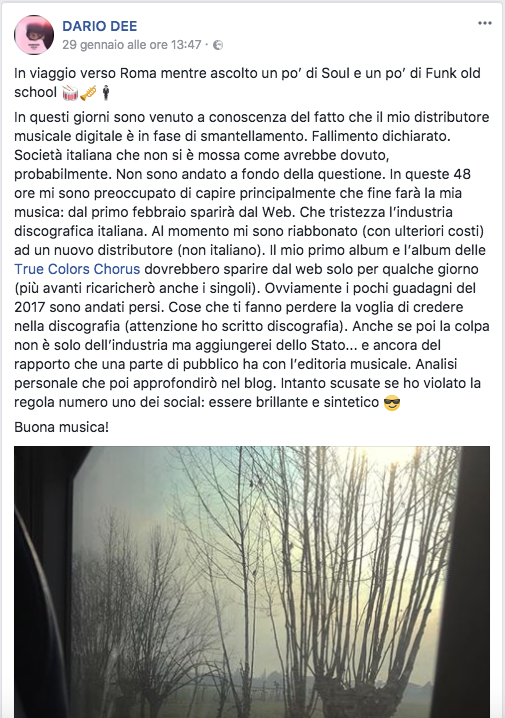The width and height of the screenshot is (505, 718).
Task: Open Dario Dee's profile picture avatar
Action: tap(34, 35)
